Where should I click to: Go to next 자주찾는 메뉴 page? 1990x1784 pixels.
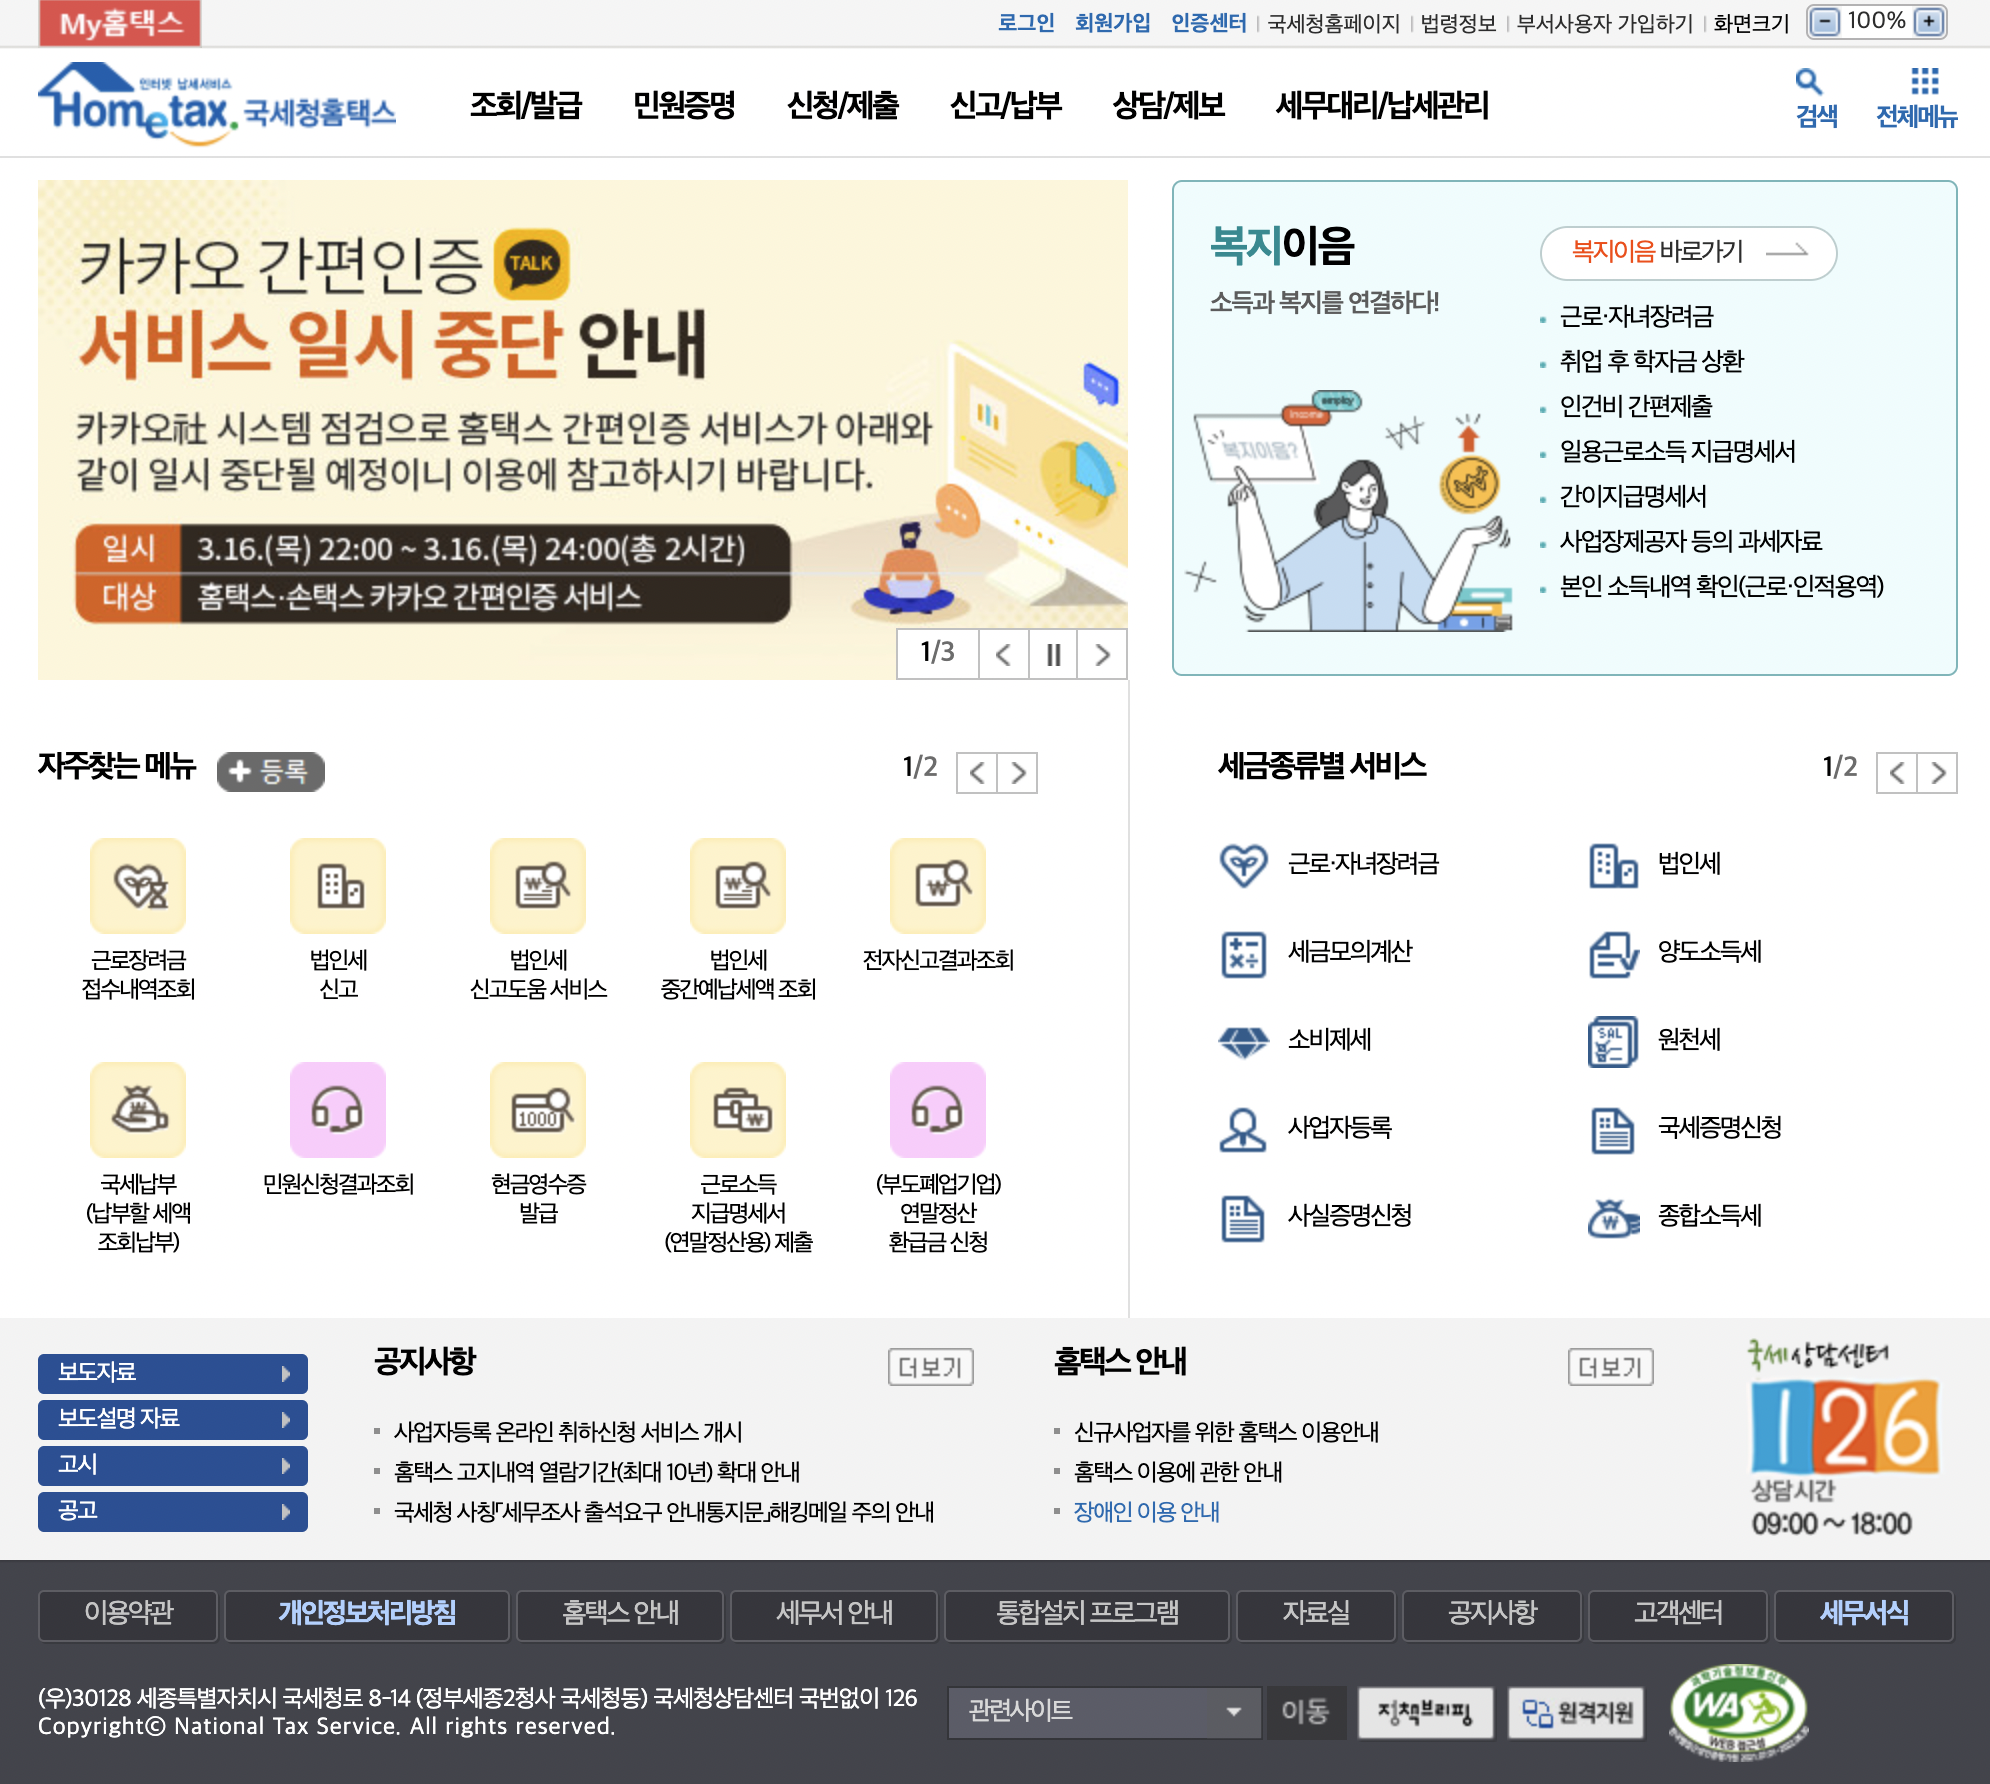point(1018,773)
